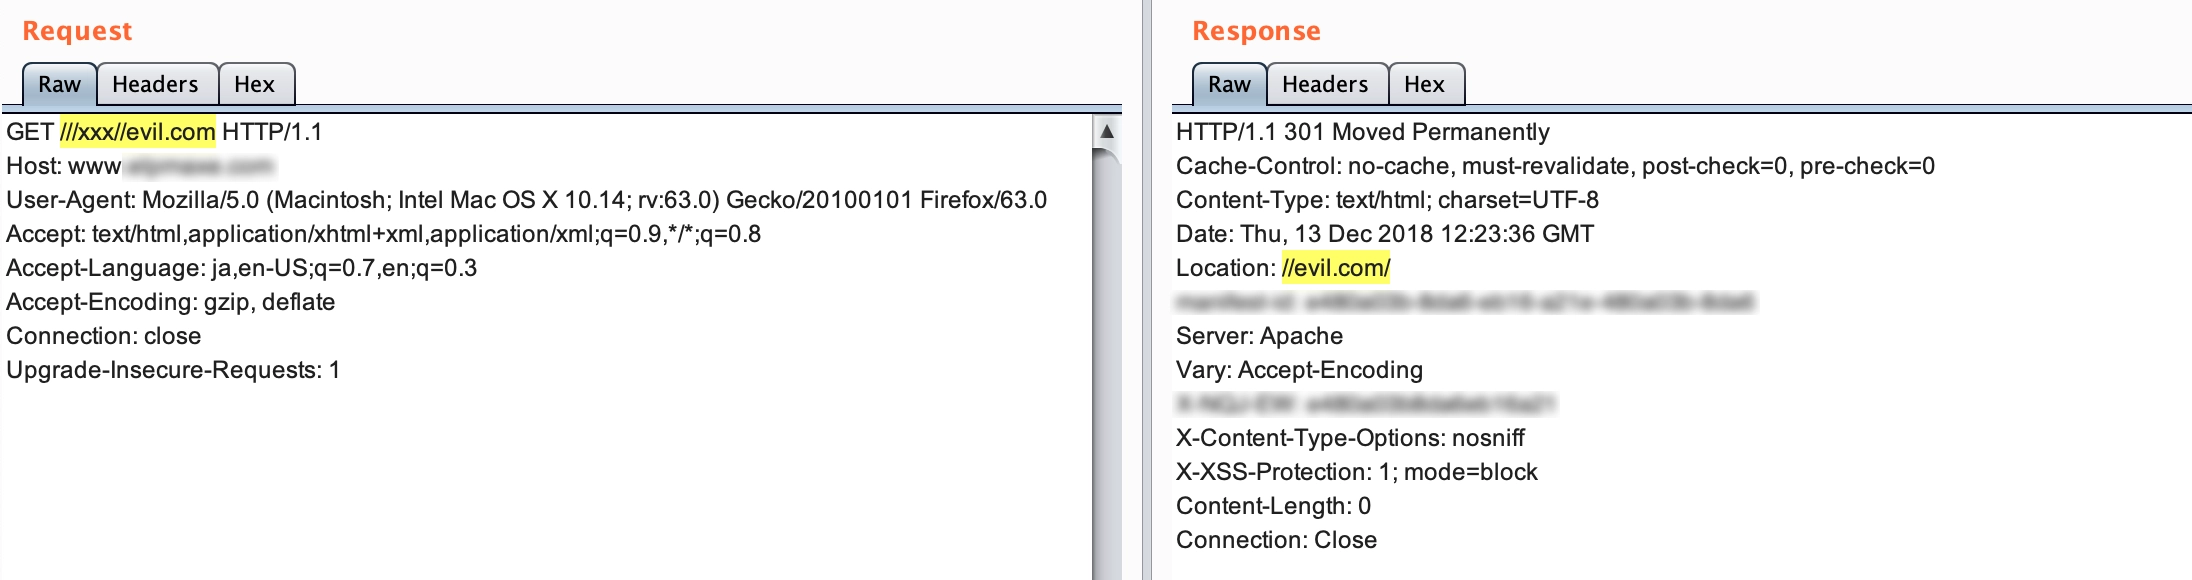This screenshot has height=580, width=2192.
Task: Click the 301 Moved Permanently status line
Action: coord(1362,132)
